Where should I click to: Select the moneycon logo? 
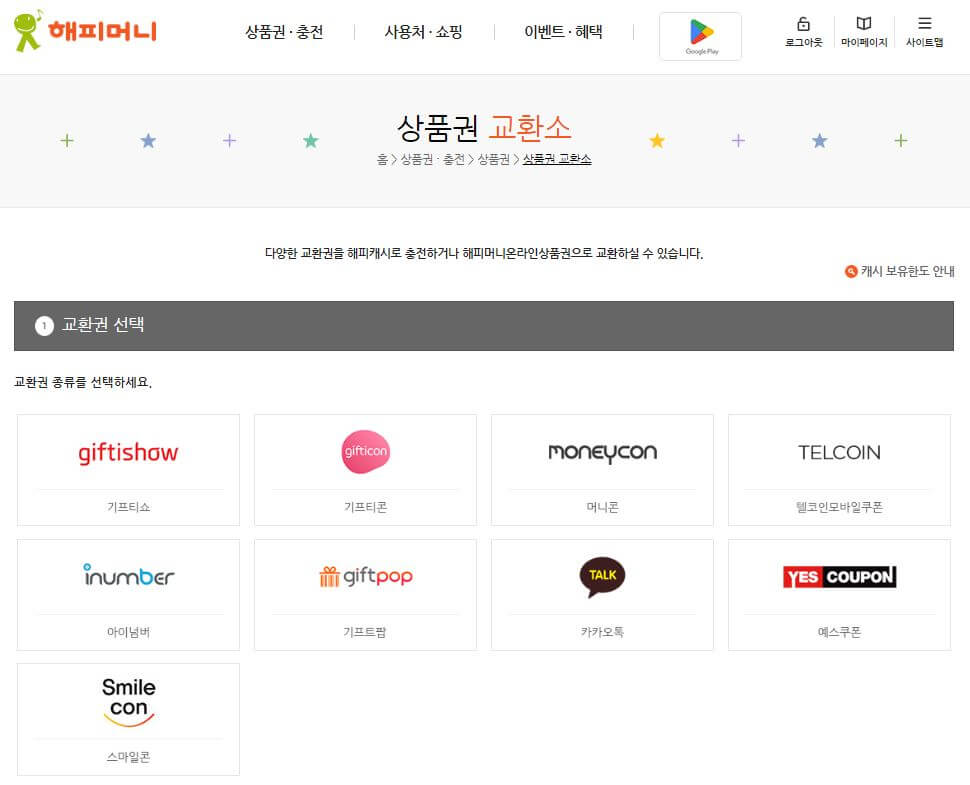coord(603,453)
